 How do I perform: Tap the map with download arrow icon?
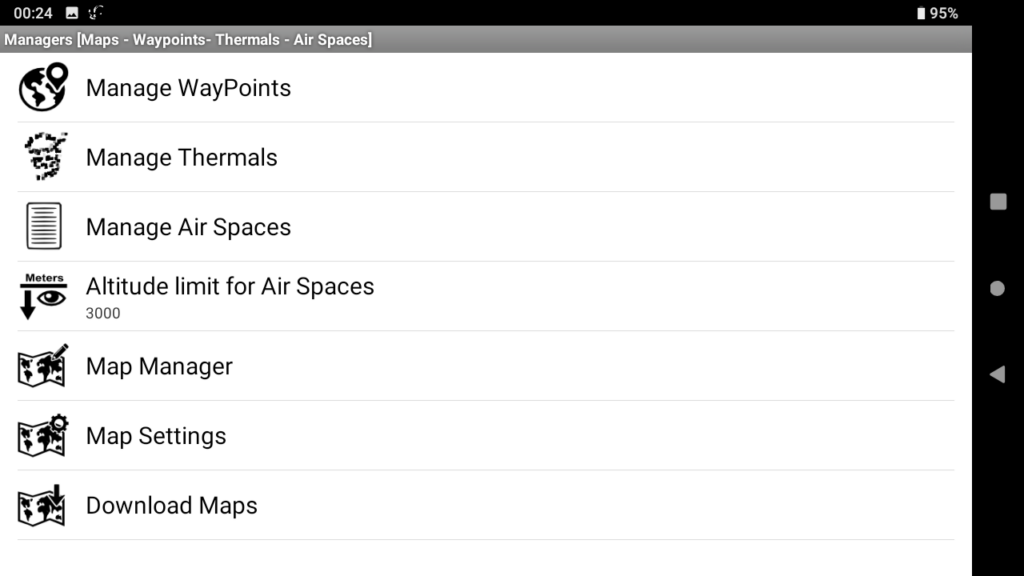[41, 505]
